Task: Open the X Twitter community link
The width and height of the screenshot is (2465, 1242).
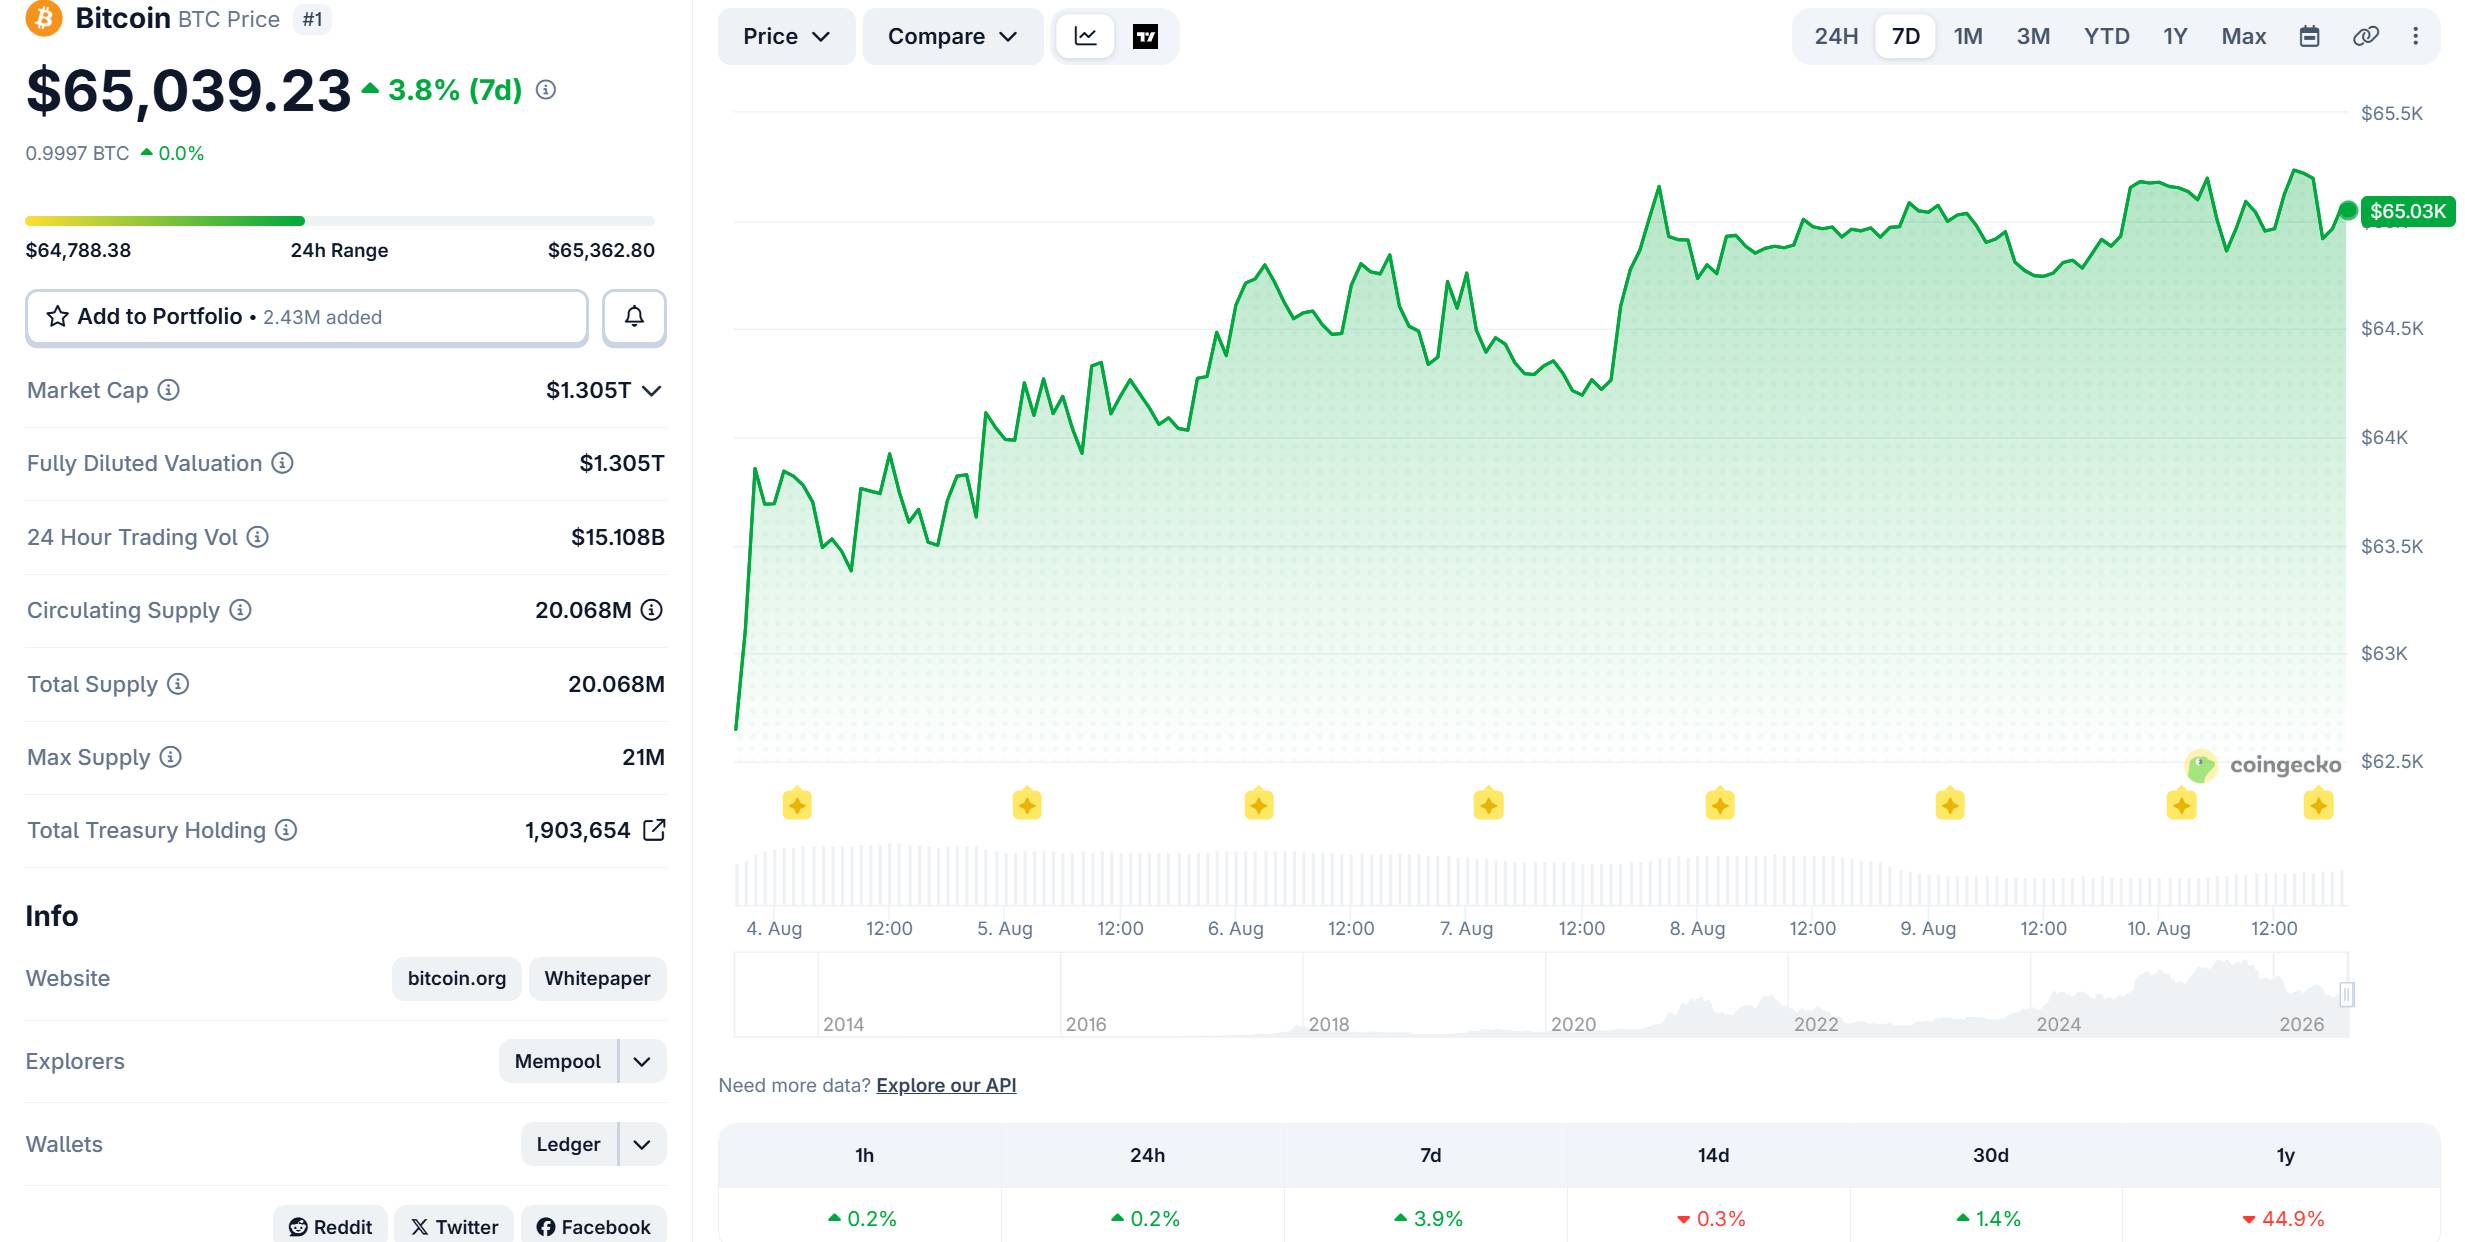Action: [x=454, y=1227]
